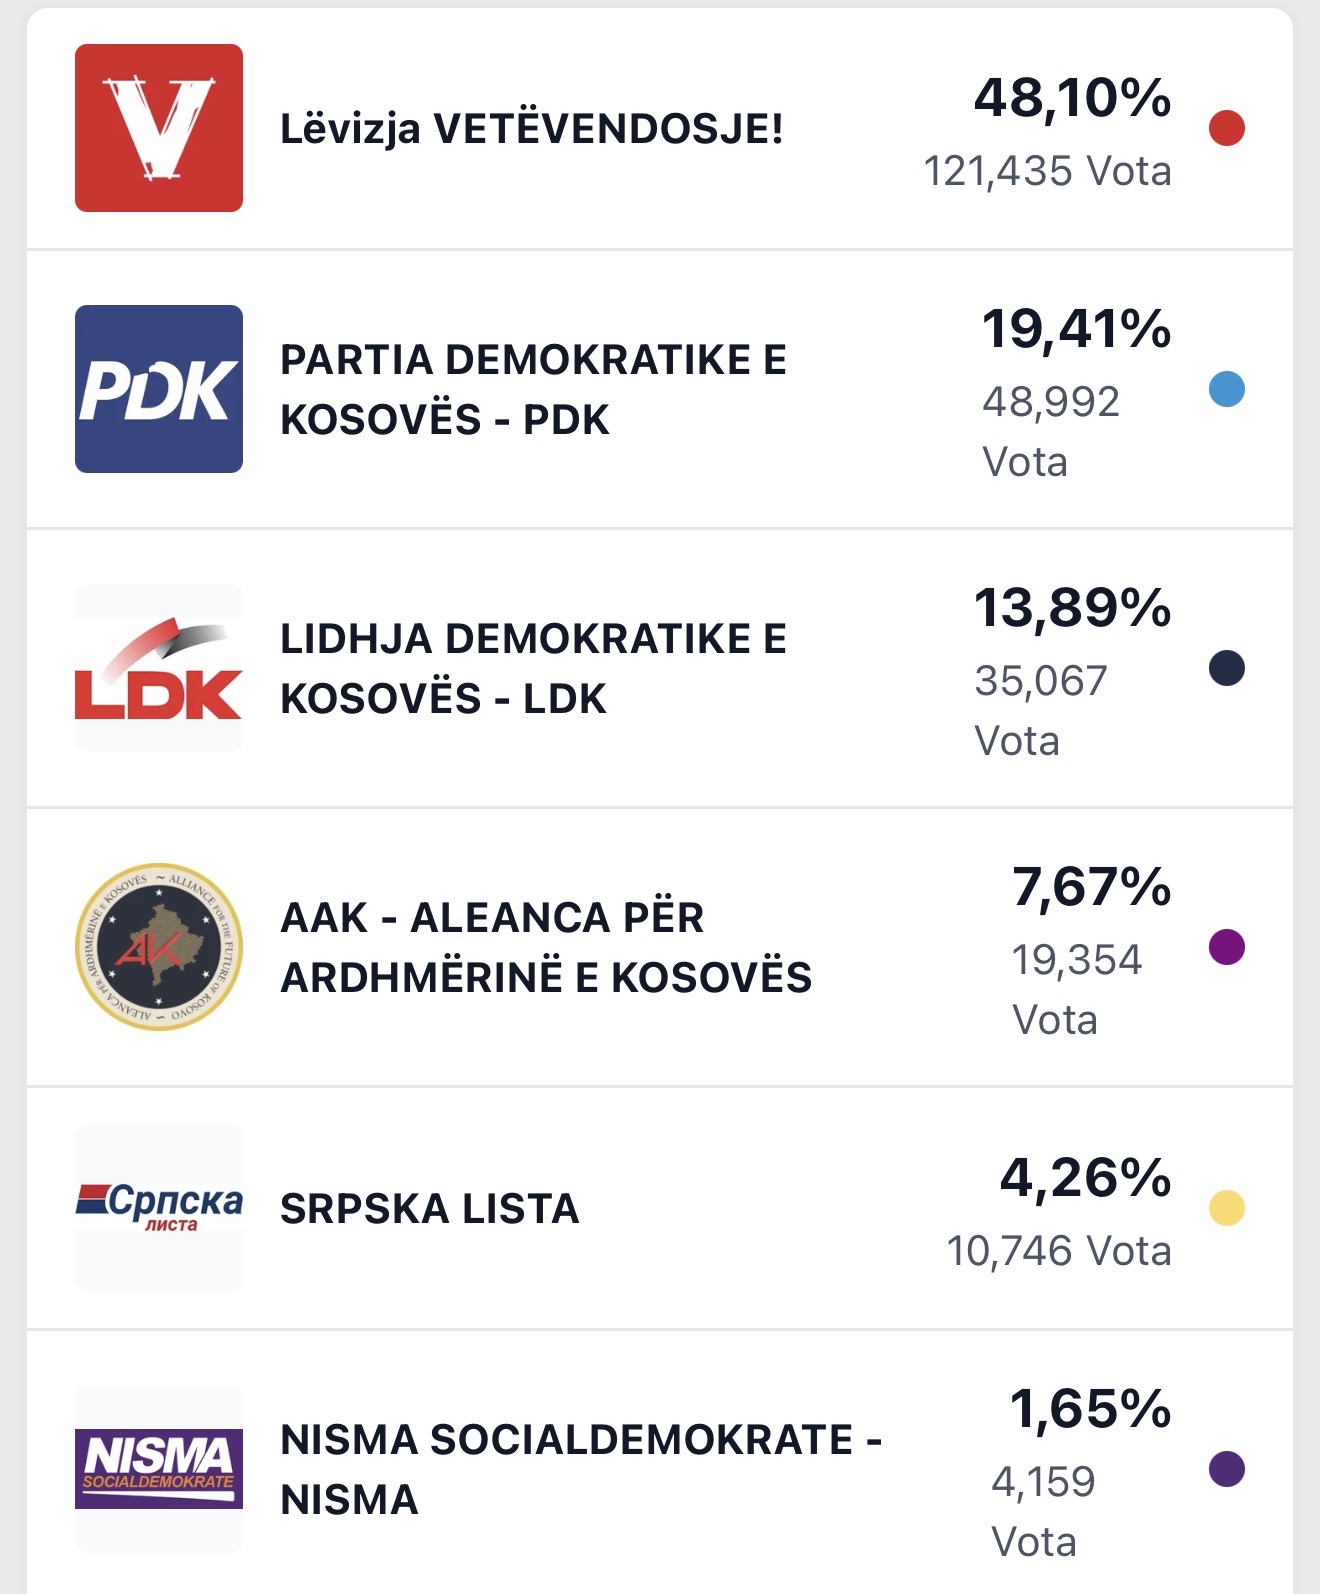
Task: Click the dark navy dot beside LDK
Action: (x=1226, y=668)
